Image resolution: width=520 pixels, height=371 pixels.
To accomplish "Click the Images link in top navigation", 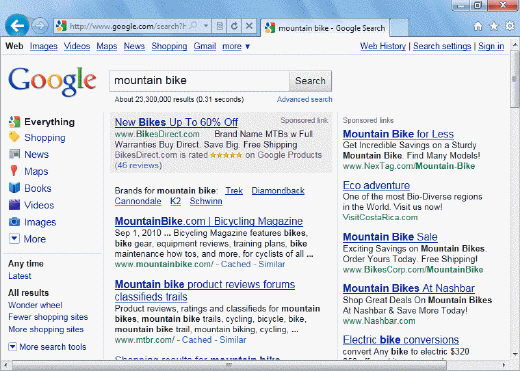I will tap(44, 46).
